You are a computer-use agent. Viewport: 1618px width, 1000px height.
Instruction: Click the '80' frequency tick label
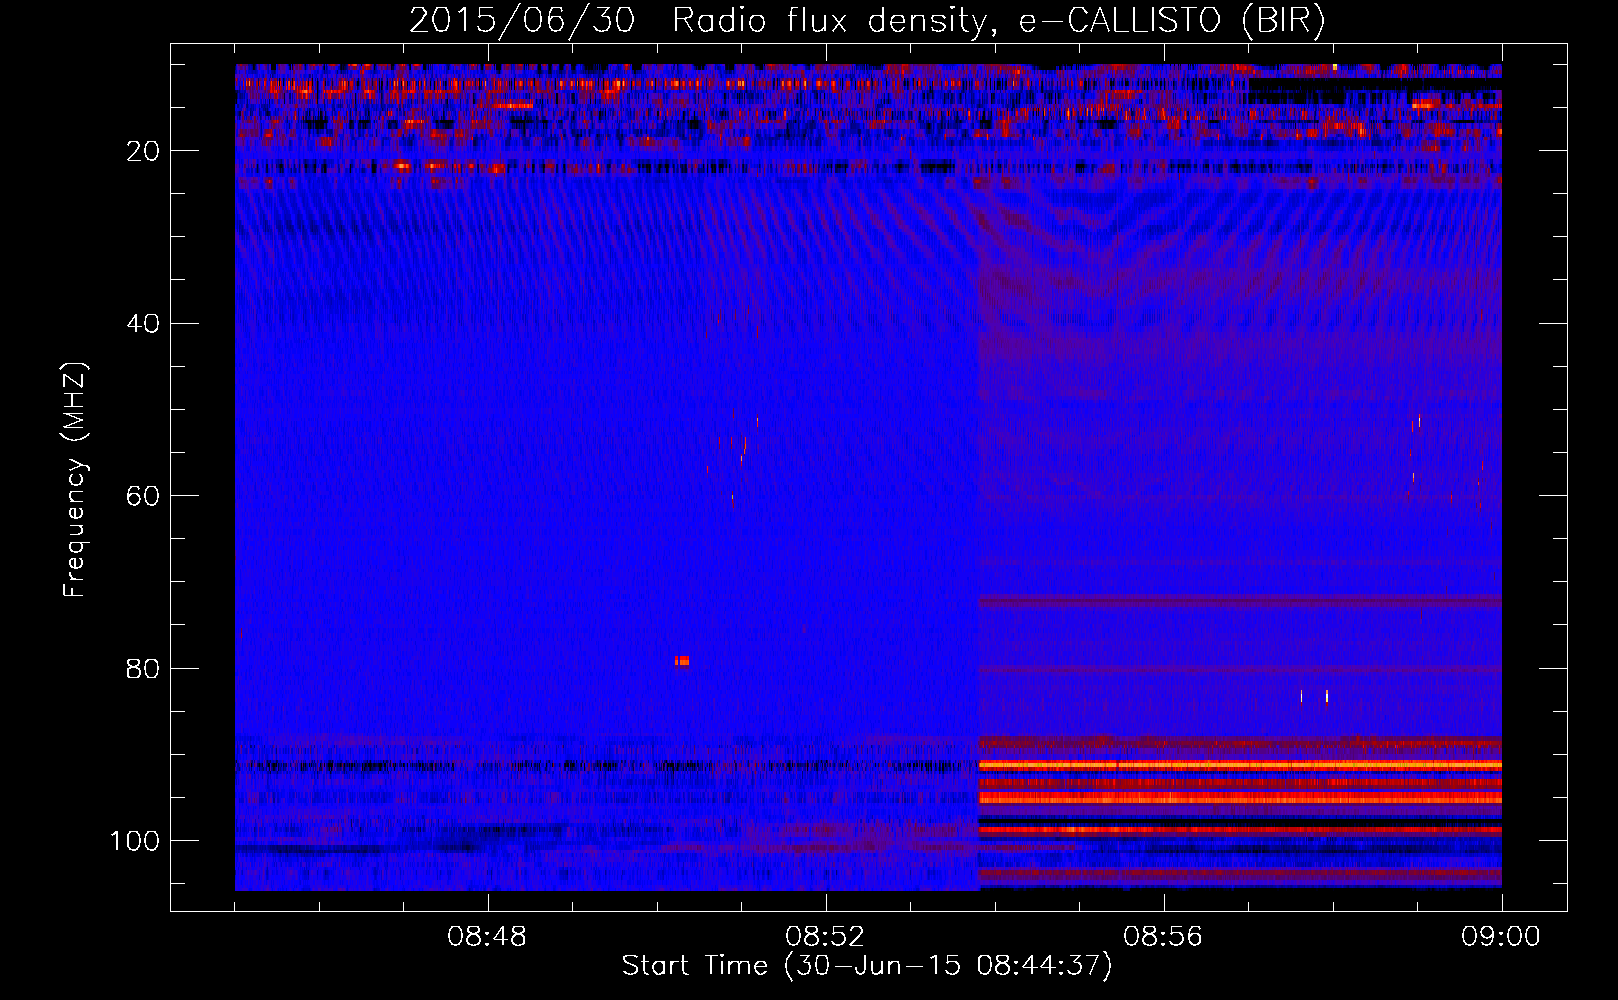coord(143,669)
